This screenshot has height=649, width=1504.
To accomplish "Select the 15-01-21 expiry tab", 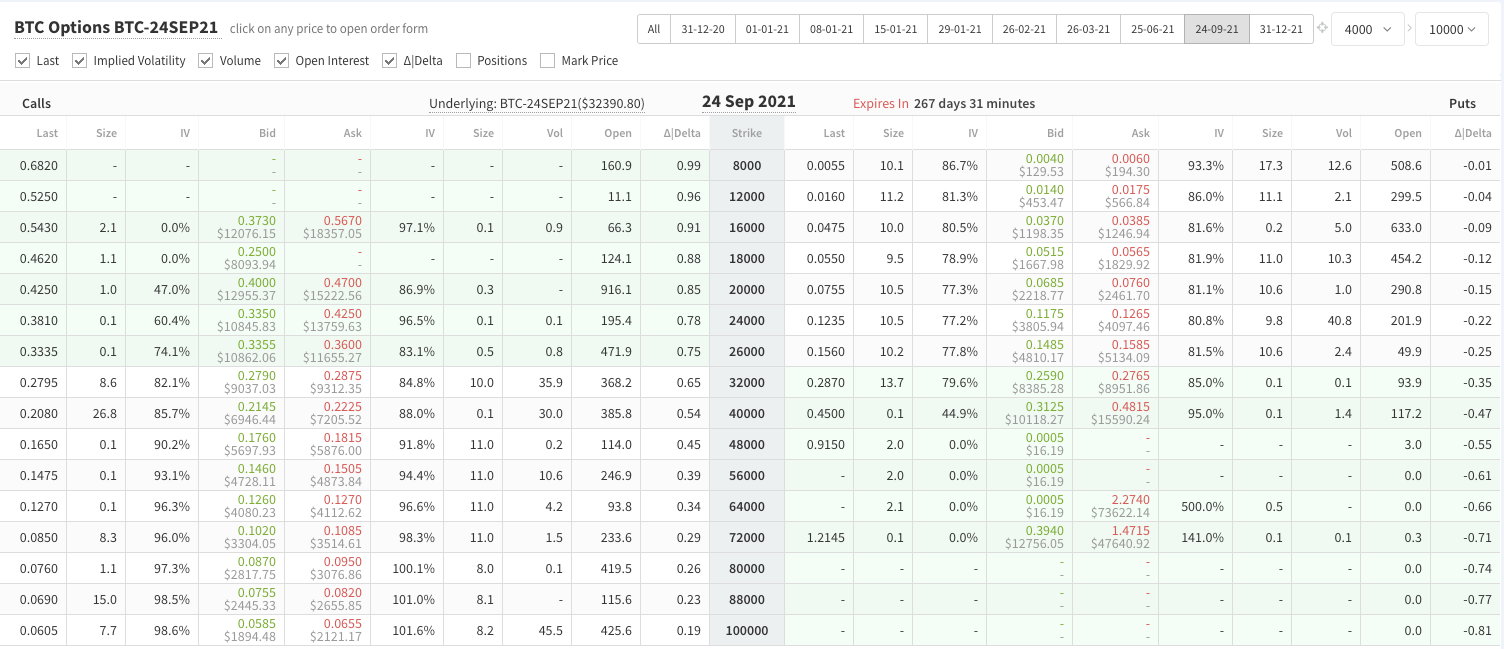I will [x=895, y=29].
